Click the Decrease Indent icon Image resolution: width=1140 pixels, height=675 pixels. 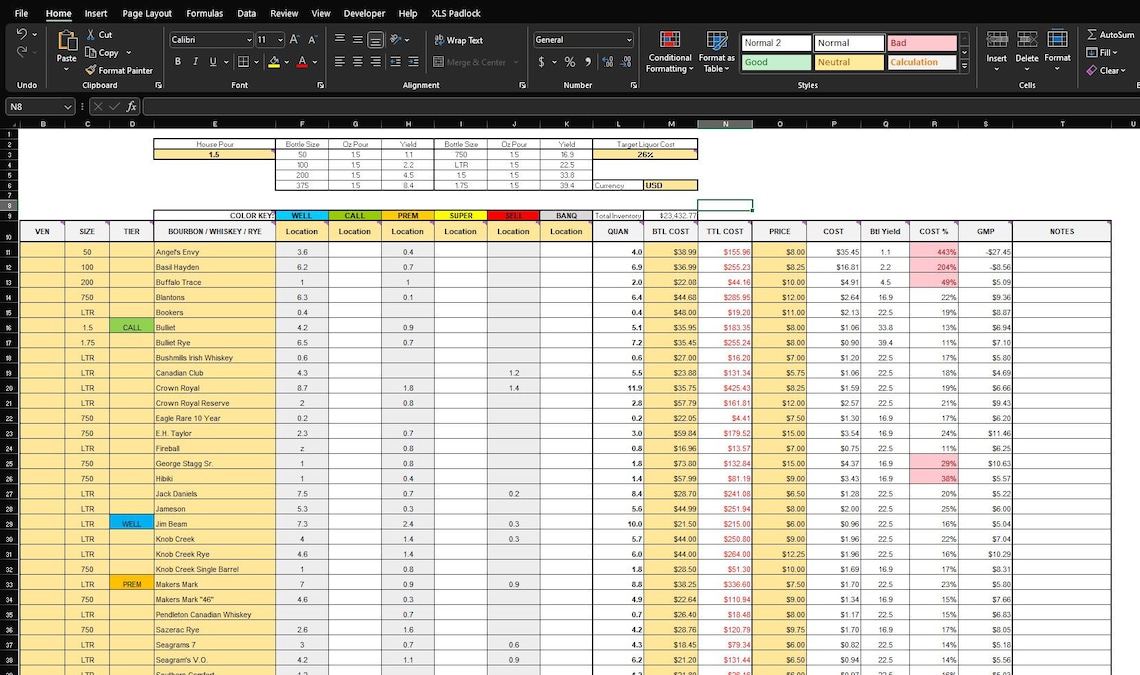(396, 62)
